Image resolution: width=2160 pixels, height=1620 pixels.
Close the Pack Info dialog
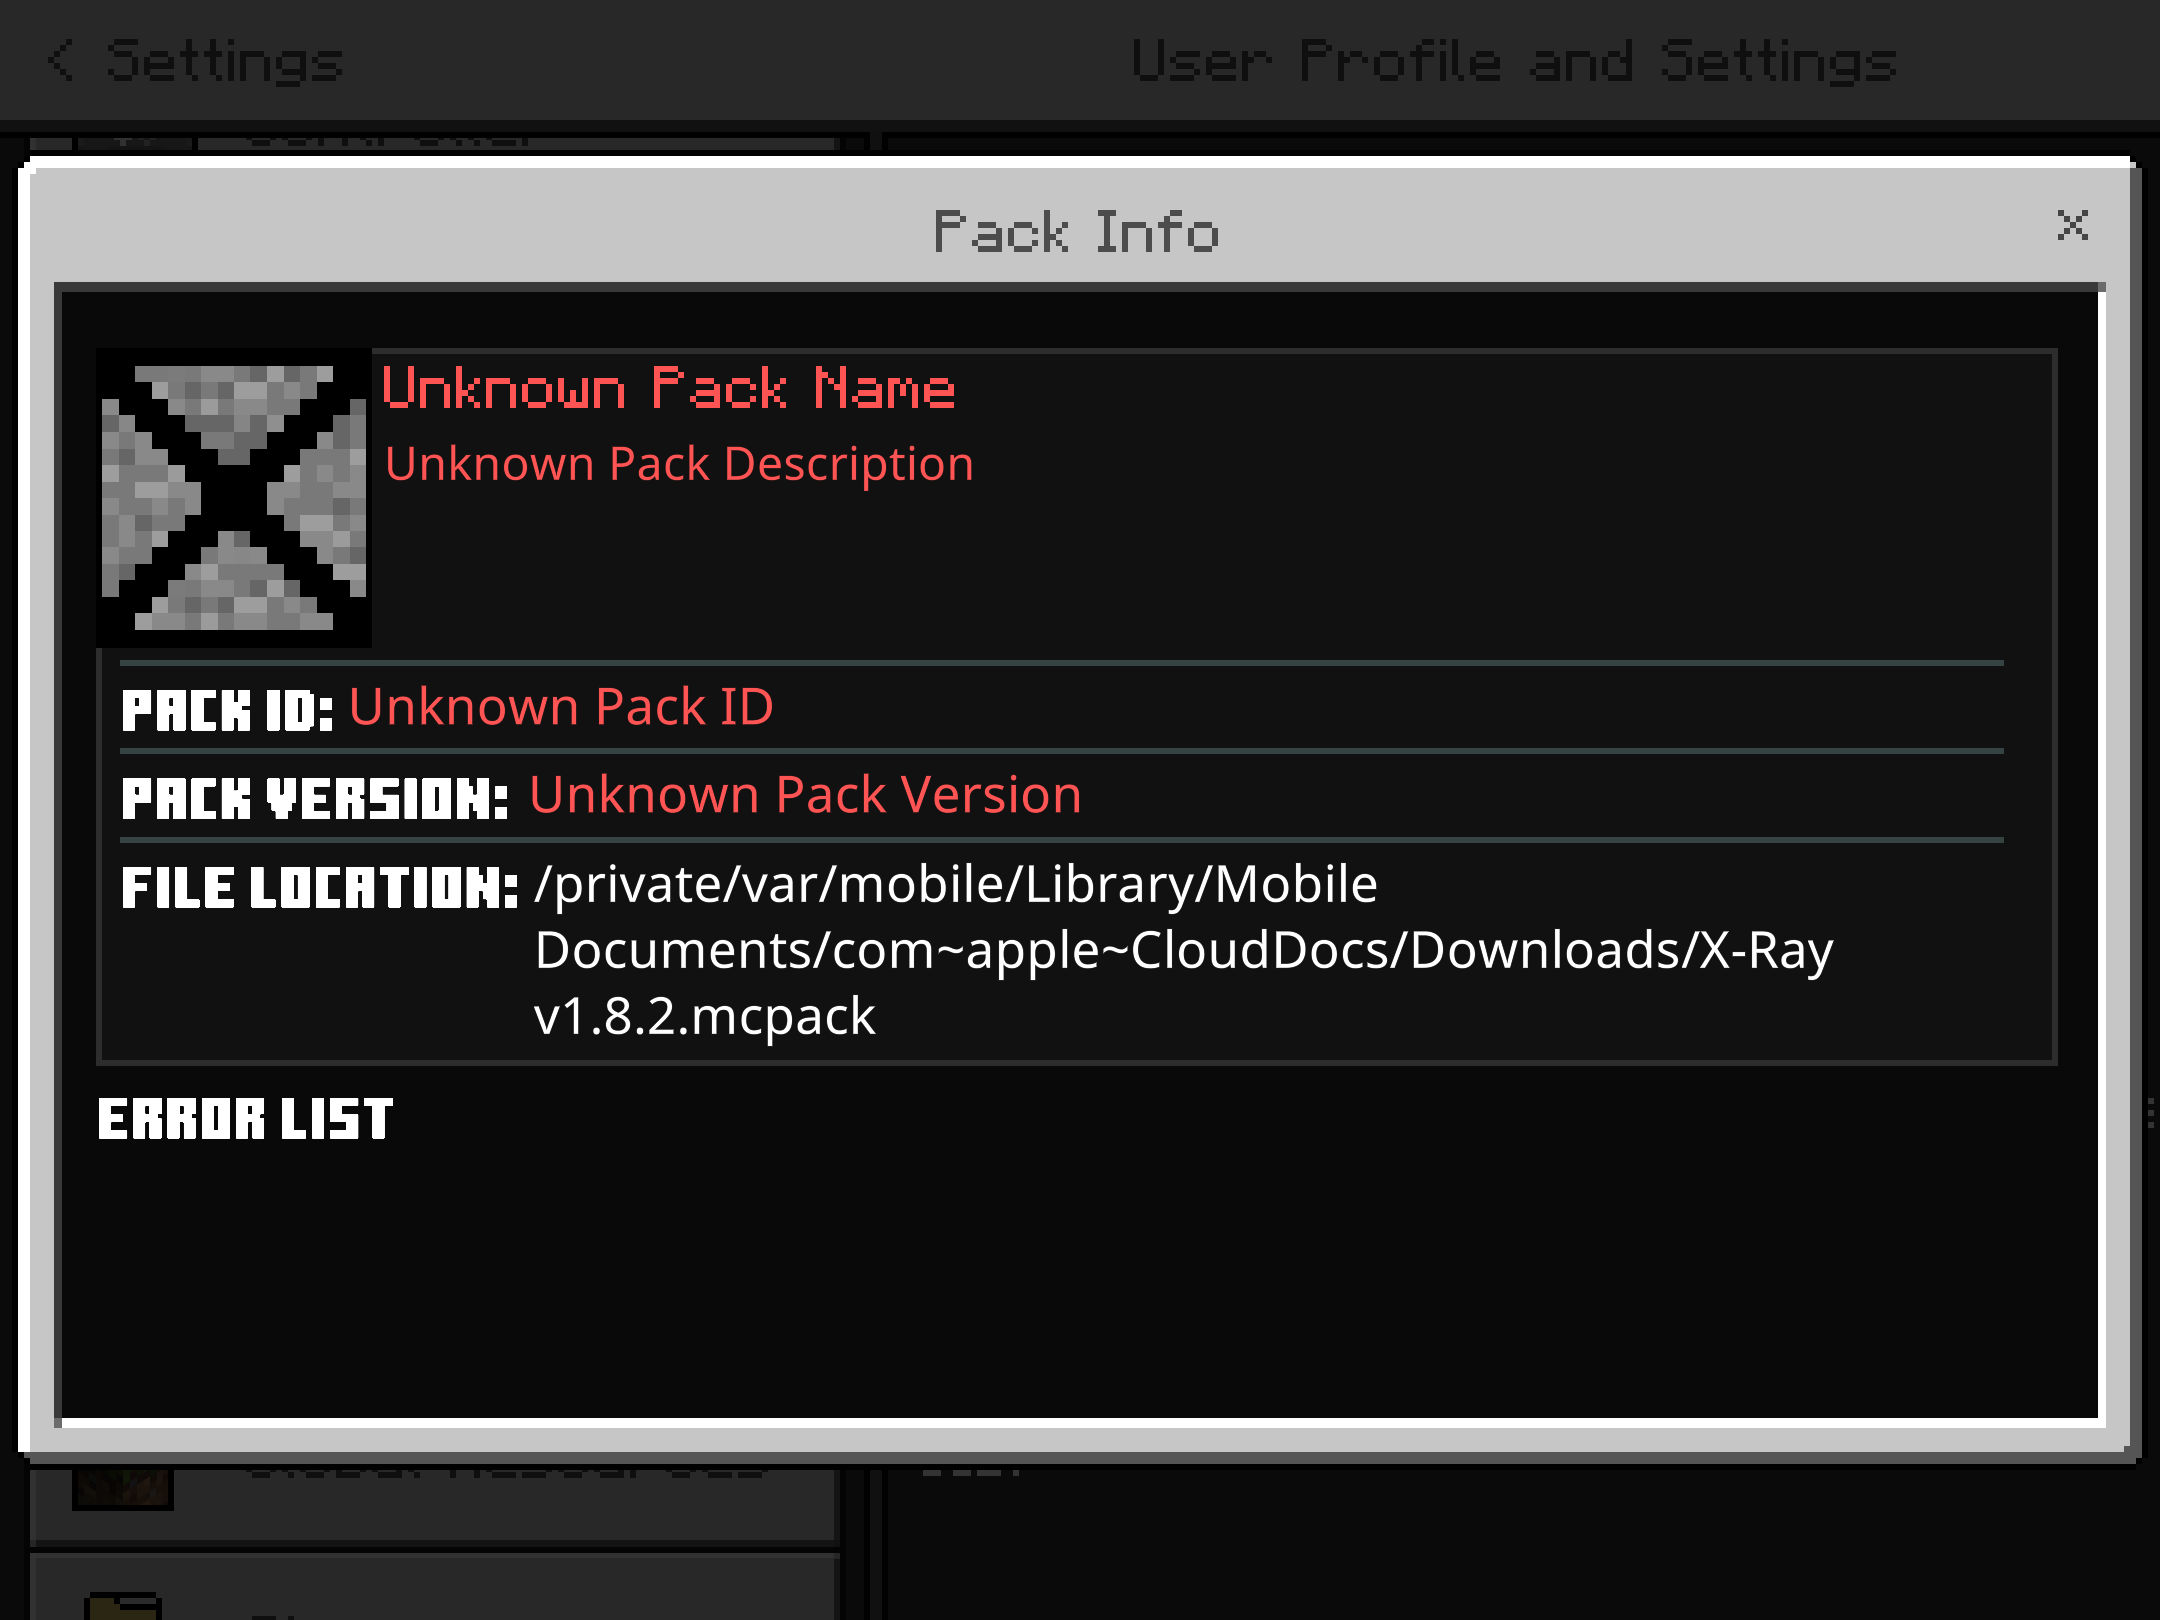click(x=2072, y=225)
